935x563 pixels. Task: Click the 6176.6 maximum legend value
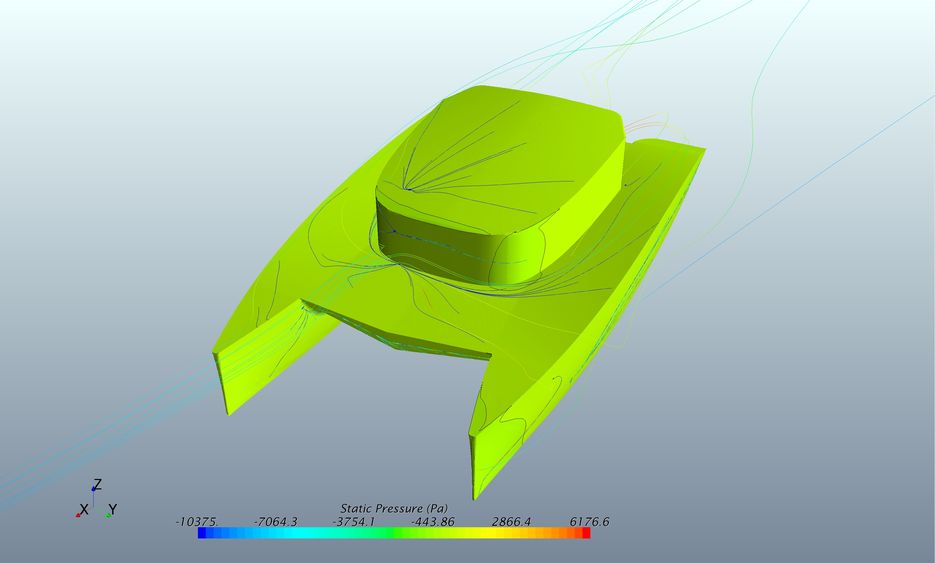click(x=589, y=521)
